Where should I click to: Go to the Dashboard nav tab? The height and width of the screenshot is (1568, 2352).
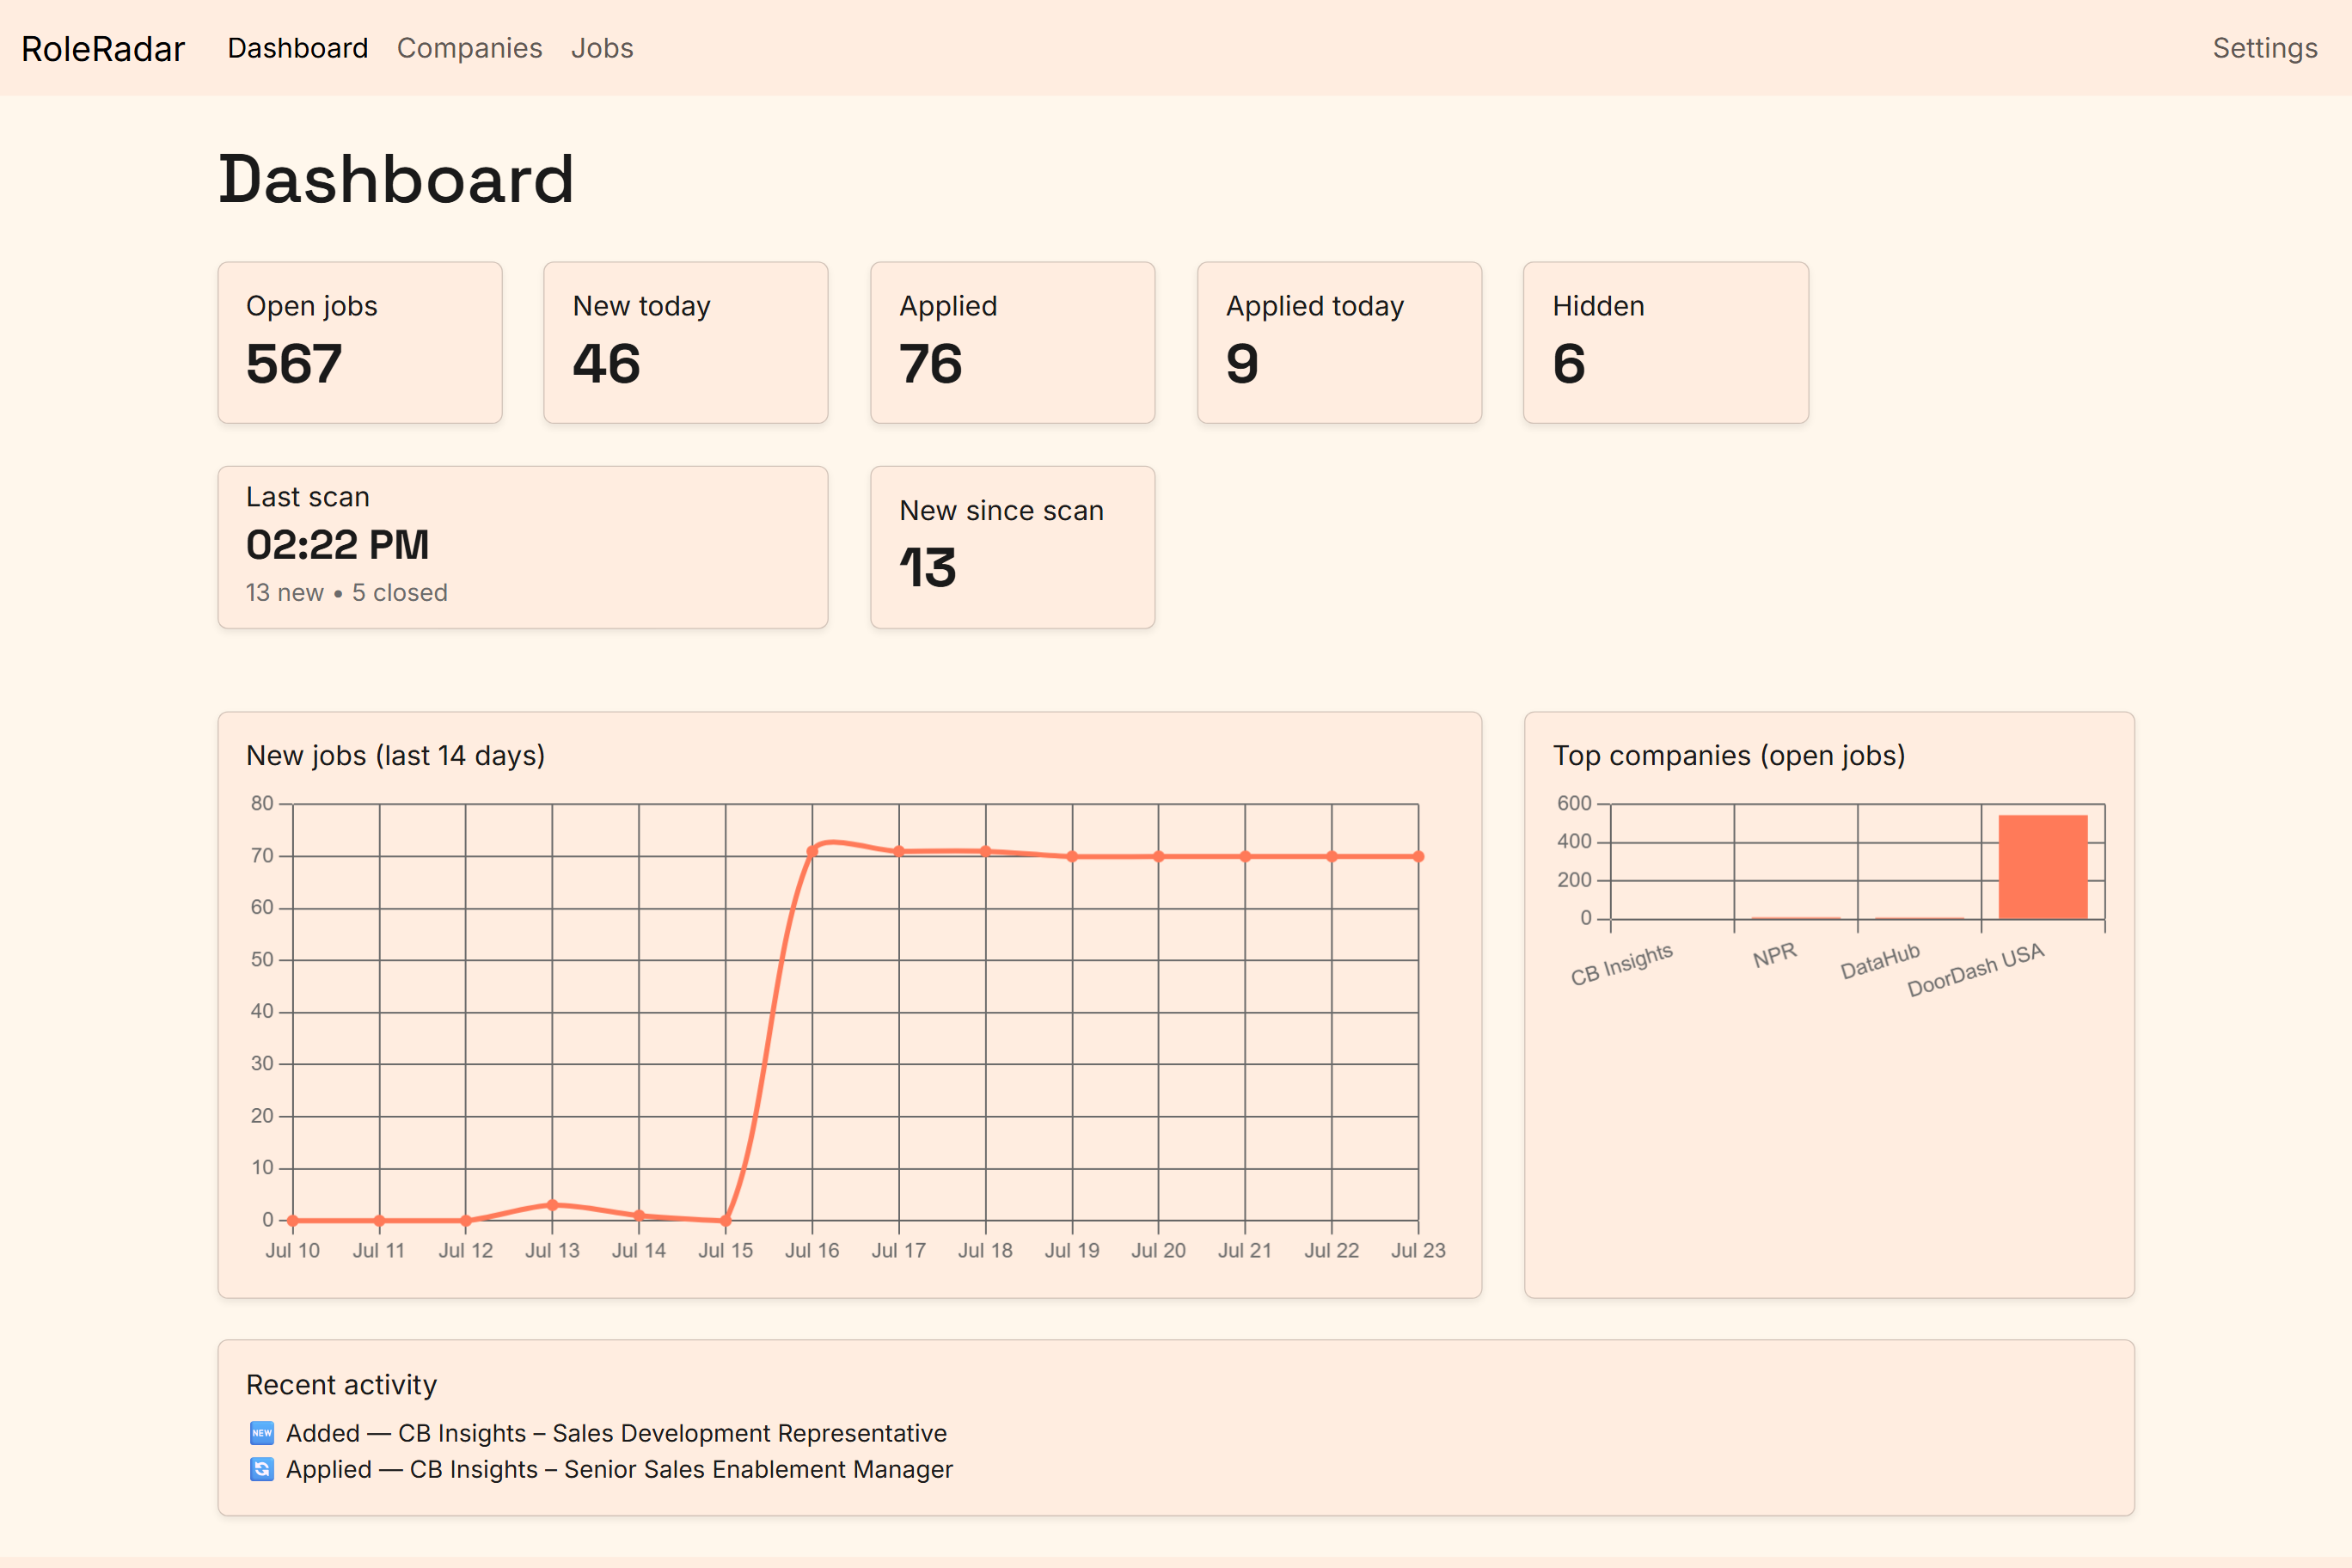[298, 48]
